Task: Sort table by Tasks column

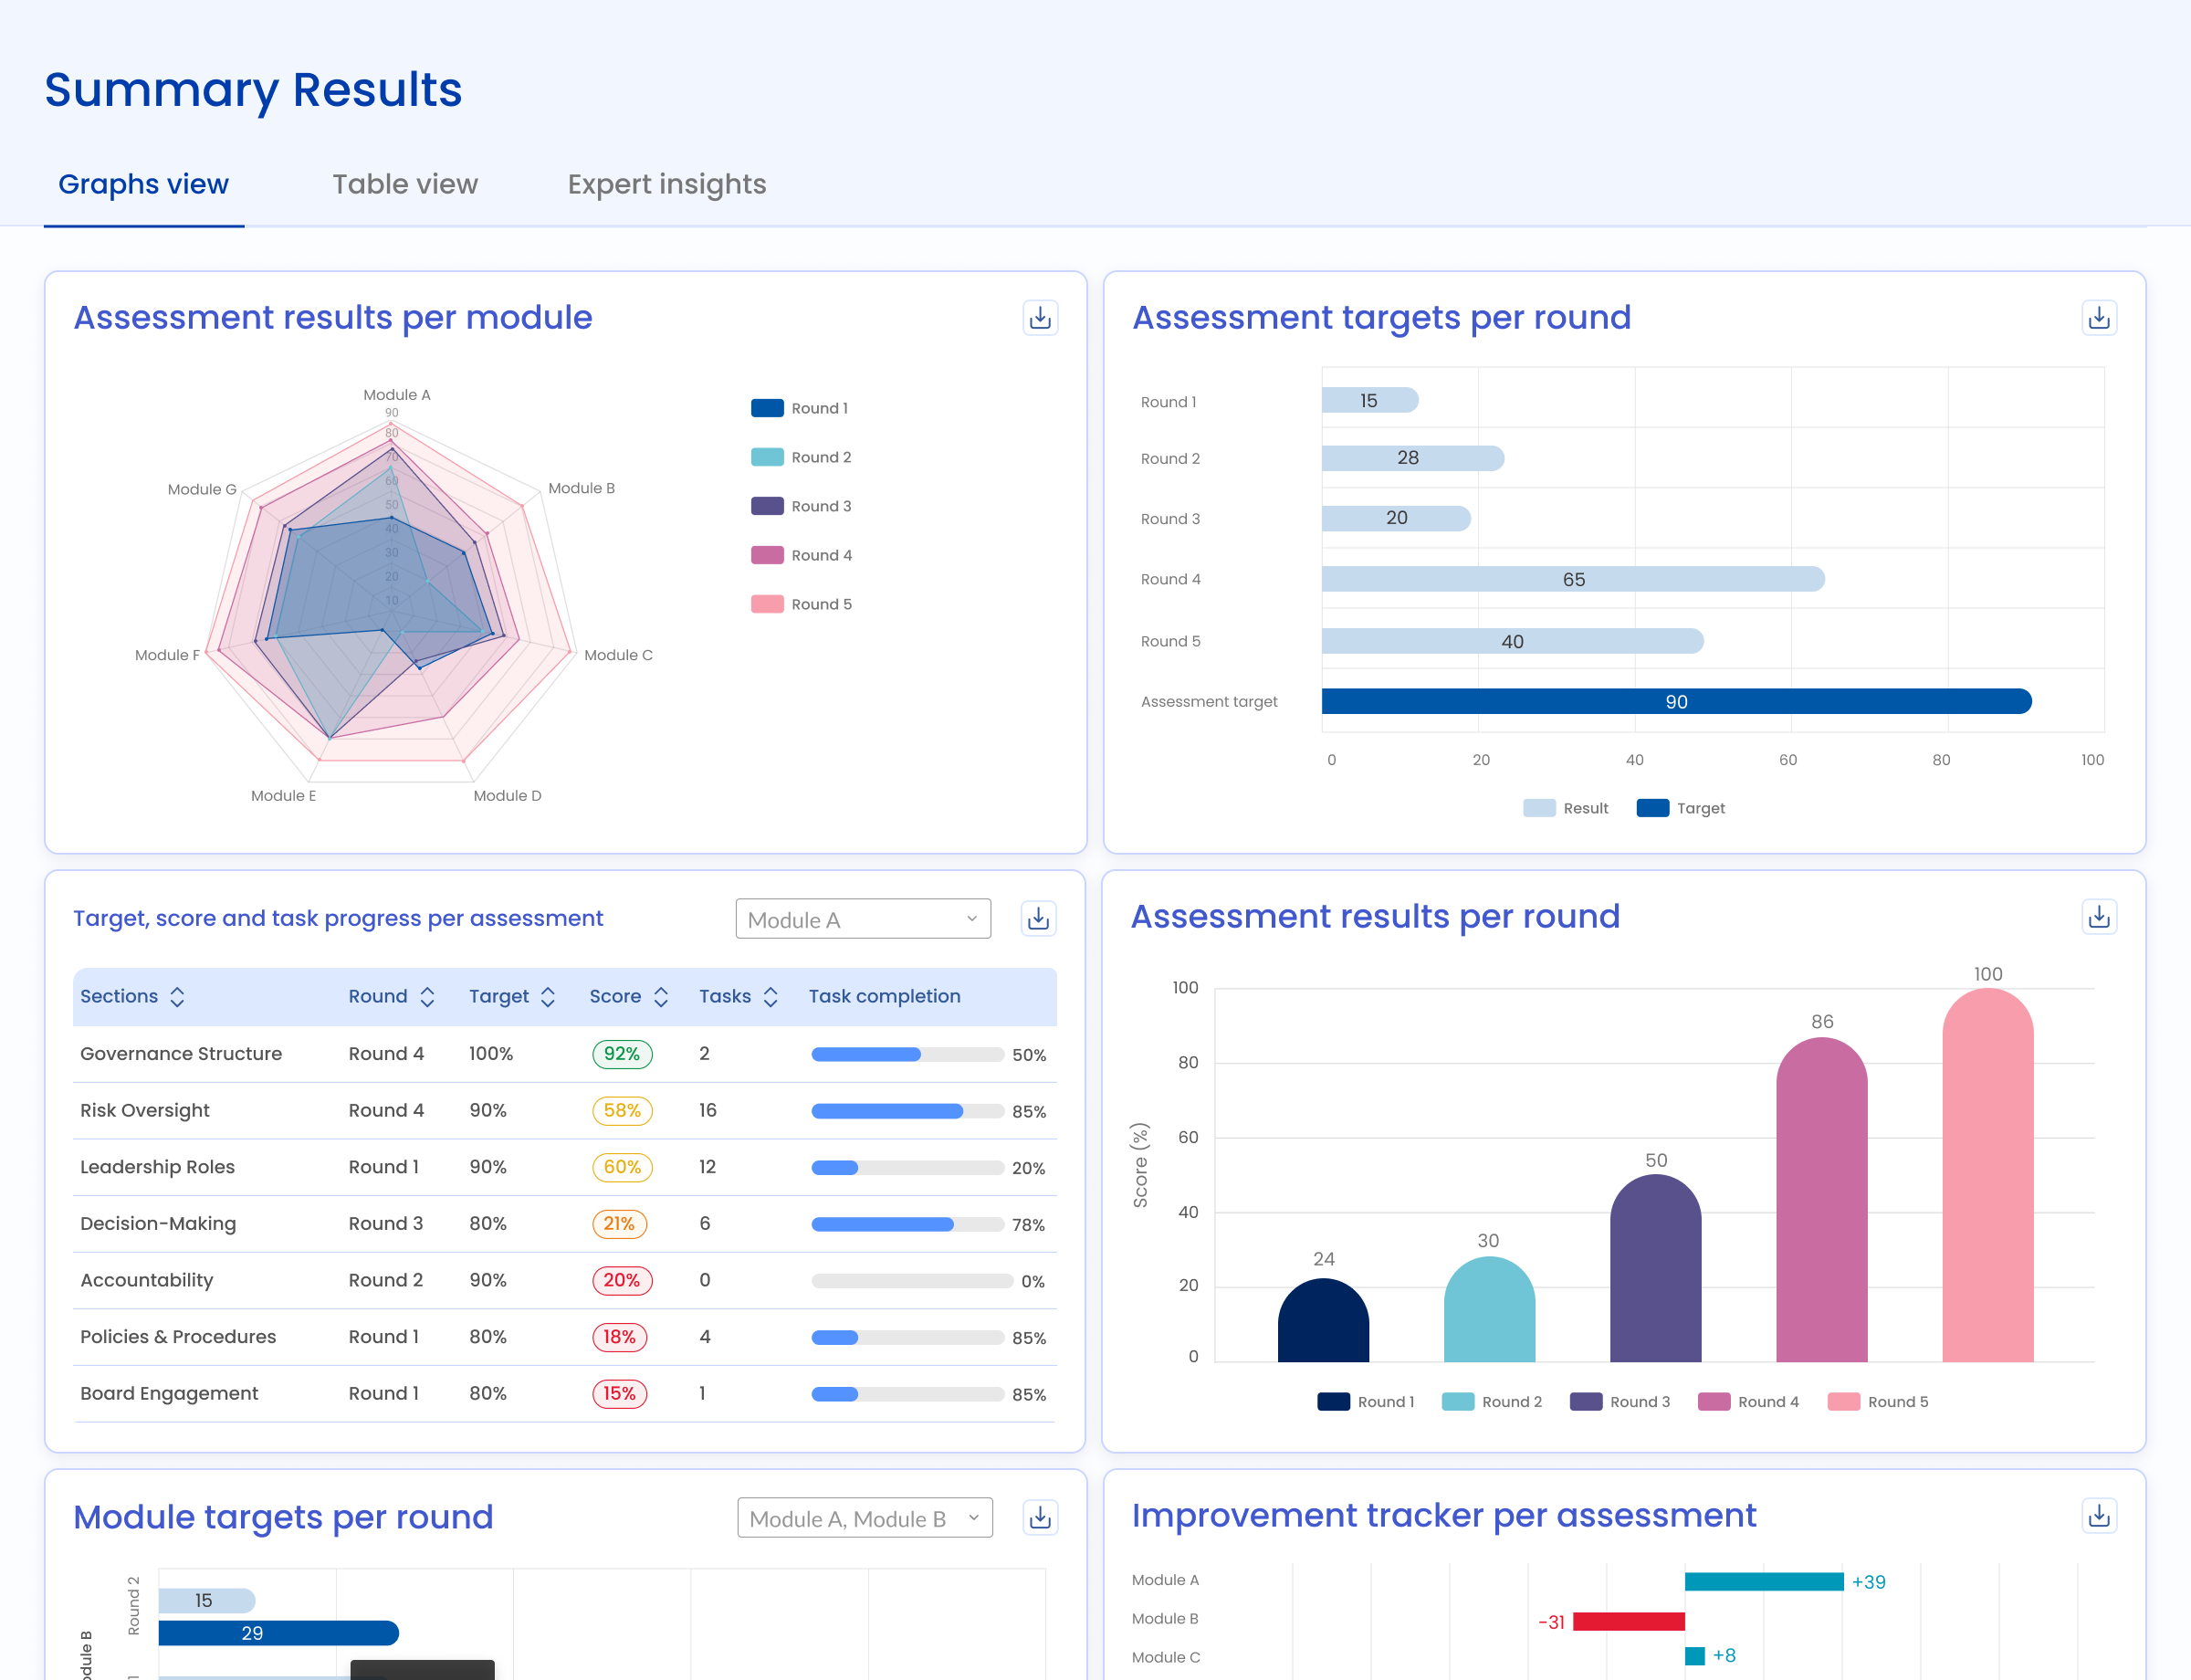Action: click(x=770, y=997)
